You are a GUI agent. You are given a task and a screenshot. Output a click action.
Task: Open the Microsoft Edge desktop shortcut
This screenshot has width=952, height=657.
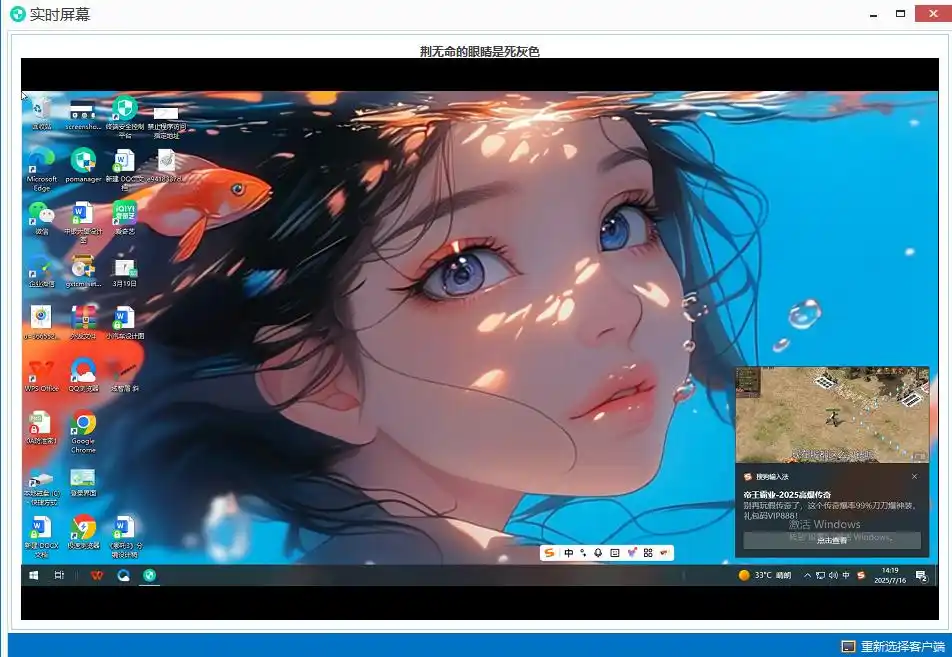(x=41, y=170)
